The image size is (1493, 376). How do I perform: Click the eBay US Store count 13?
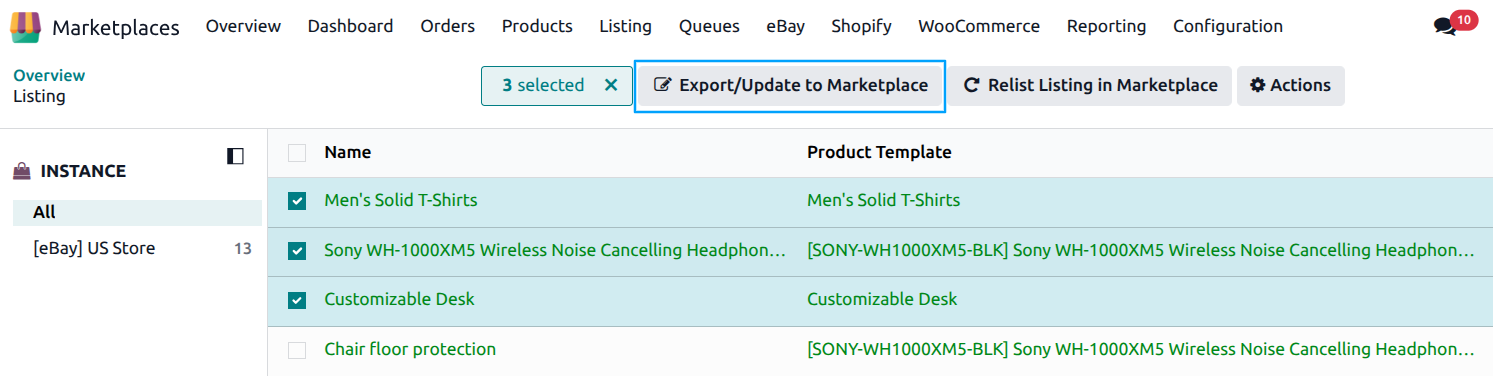coord(243,249)
